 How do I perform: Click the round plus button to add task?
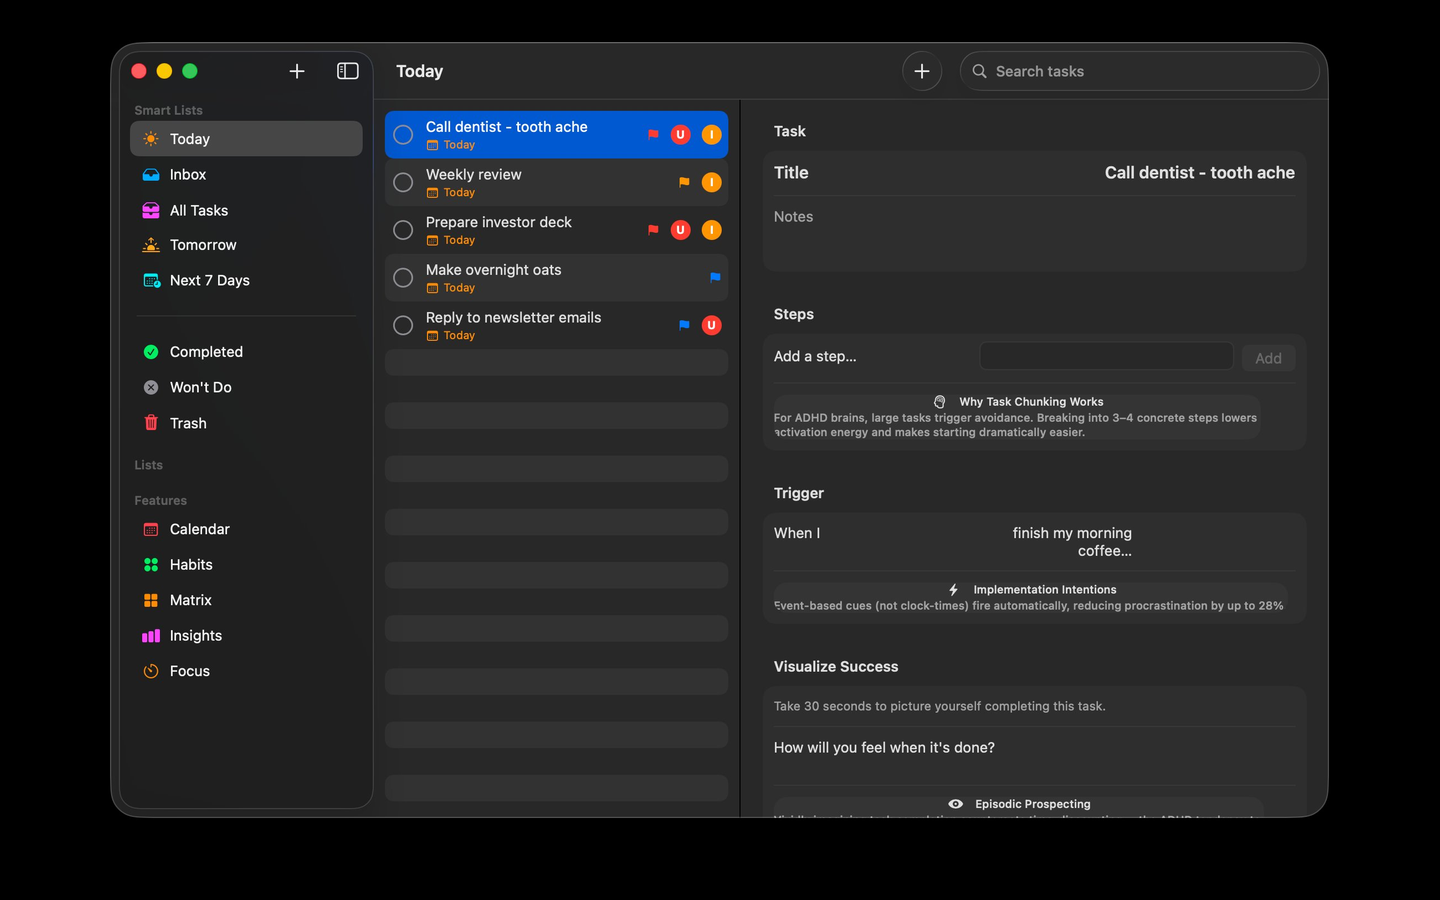coord(922,71)
